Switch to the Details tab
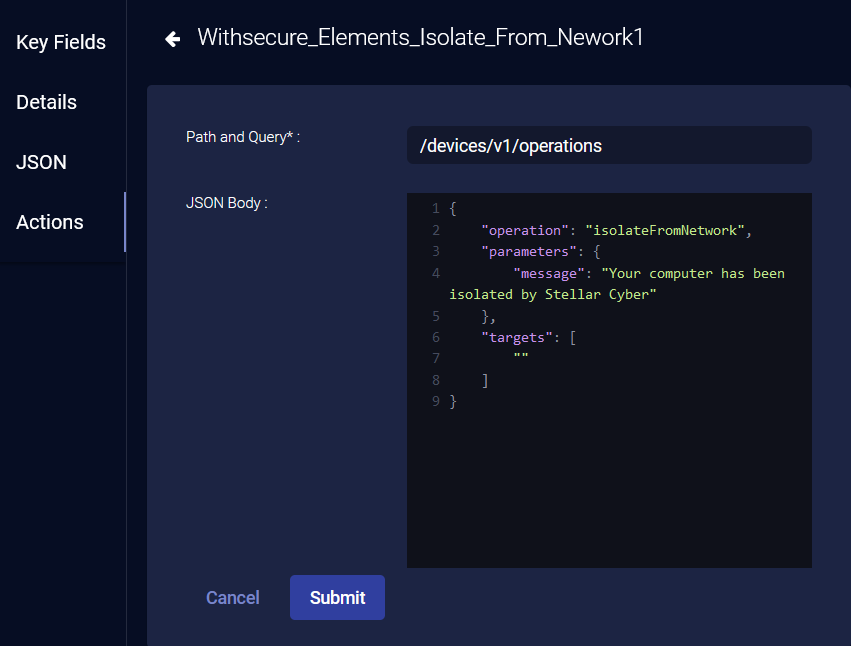 47,102
